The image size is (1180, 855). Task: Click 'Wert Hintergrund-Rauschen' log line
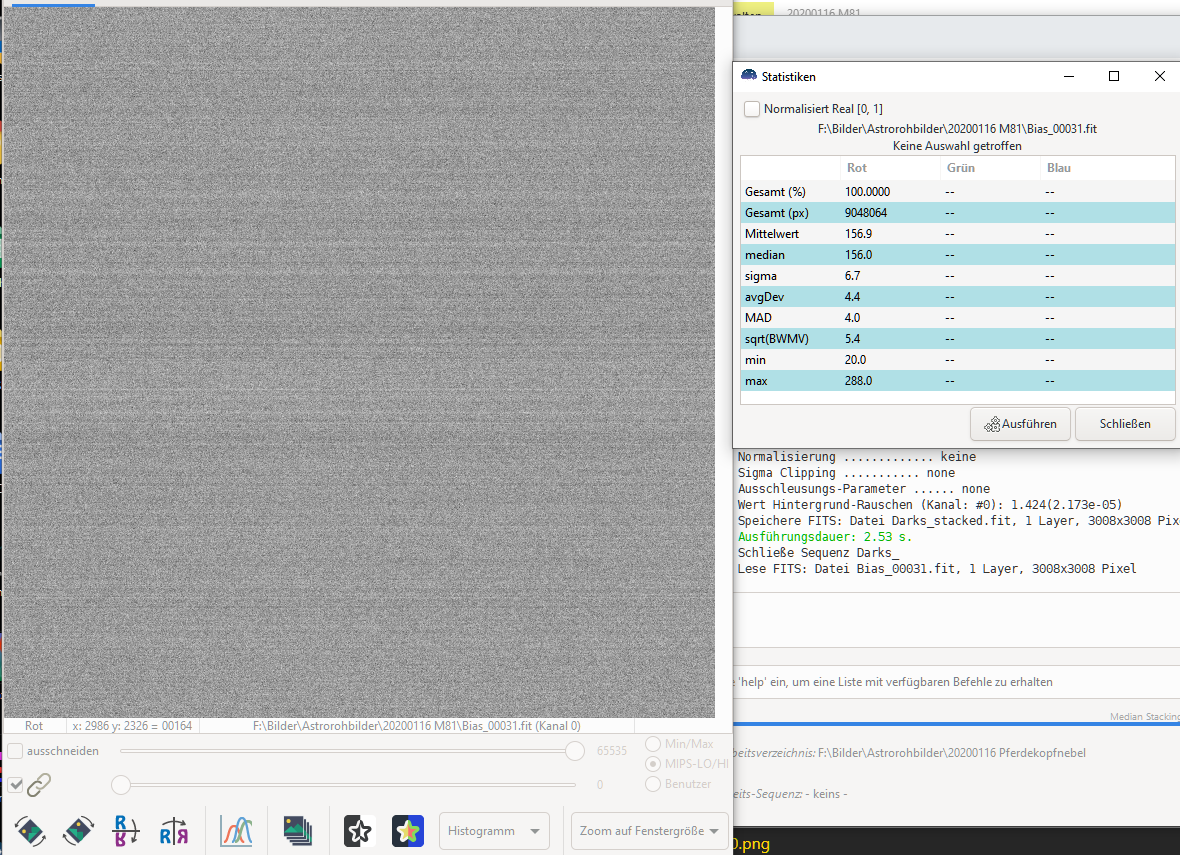coord(929,504)
